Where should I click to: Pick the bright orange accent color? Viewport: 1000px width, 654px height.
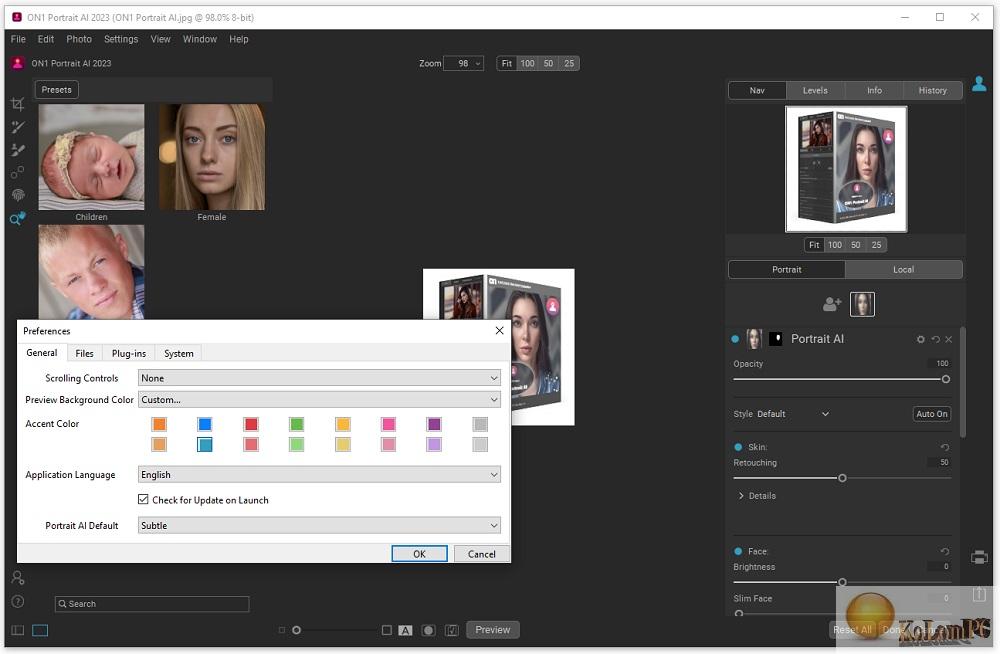pos(159,424)
